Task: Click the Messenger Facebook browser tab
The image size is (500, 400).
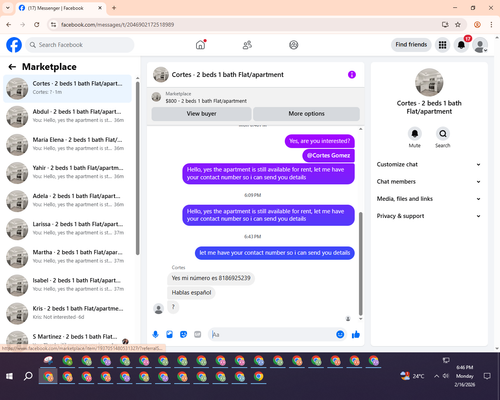Action: (x=60, y=8)
